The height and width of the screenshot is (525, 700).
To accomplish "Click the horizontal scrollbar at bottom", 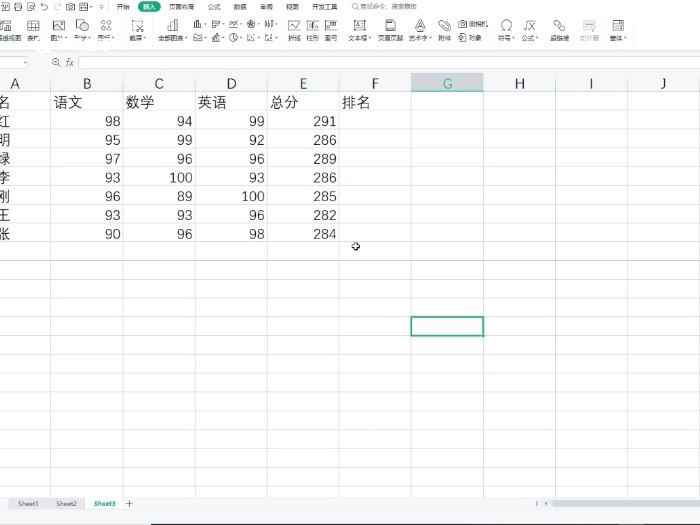I will point(625,504).
